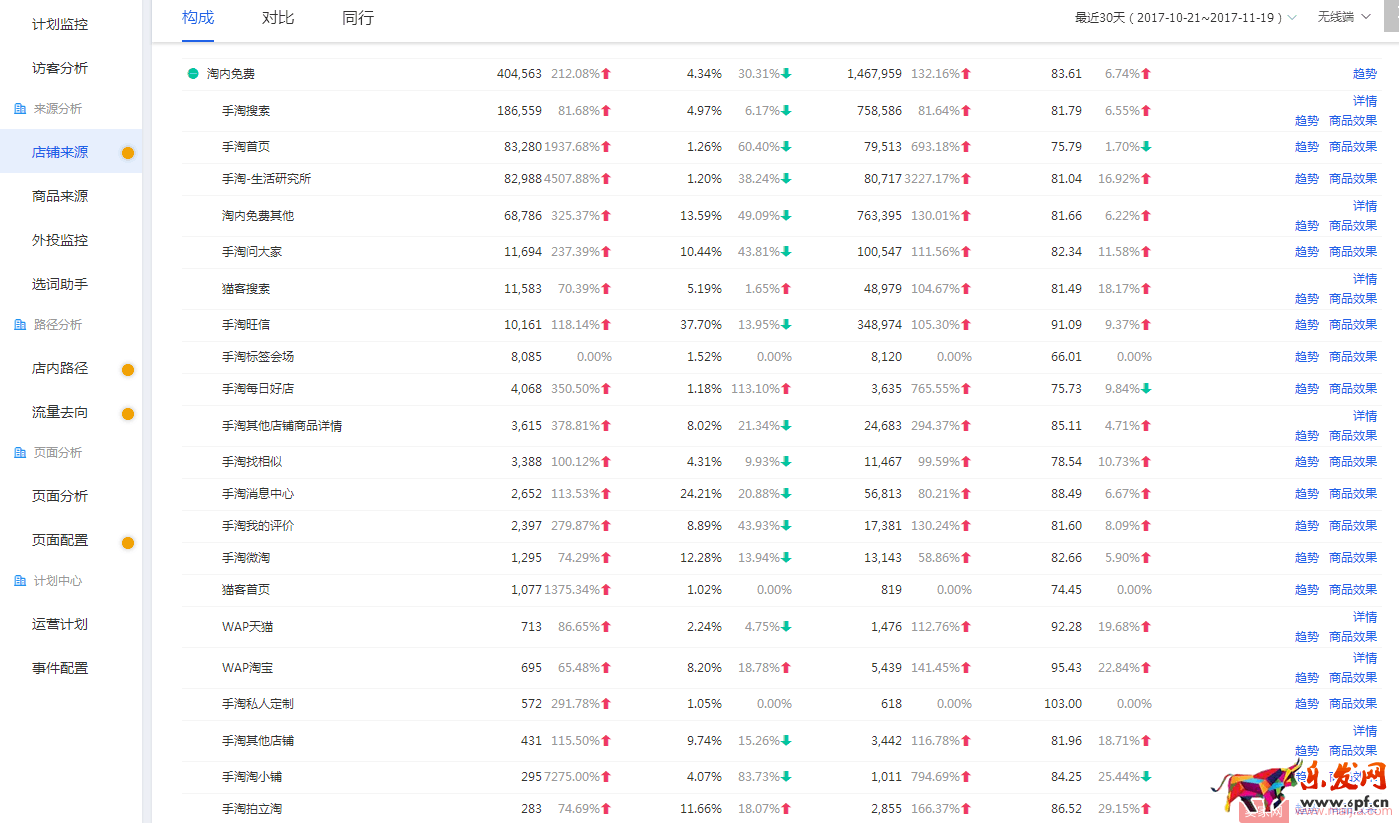The image size is (1399, 823).
Task: Open 页面配置 in sidebar
Action: [x=60, y=540]
